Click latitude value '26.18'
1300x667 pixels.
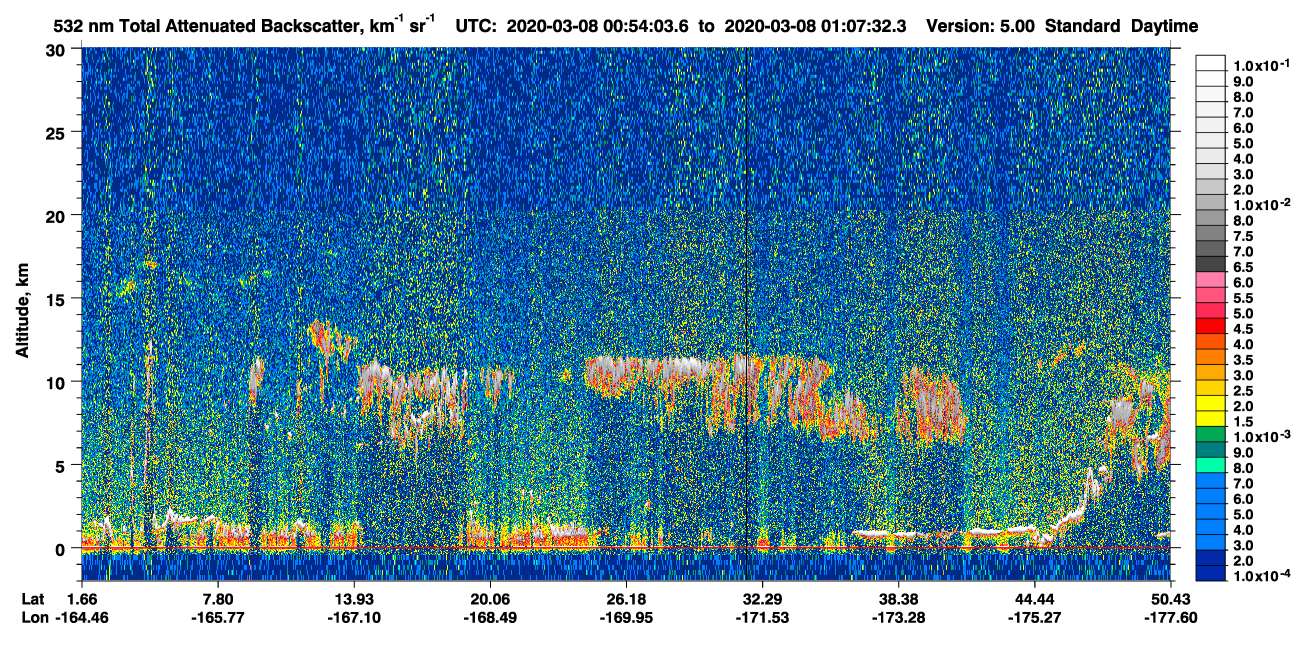pyautogui.click(x=626, y=599)
